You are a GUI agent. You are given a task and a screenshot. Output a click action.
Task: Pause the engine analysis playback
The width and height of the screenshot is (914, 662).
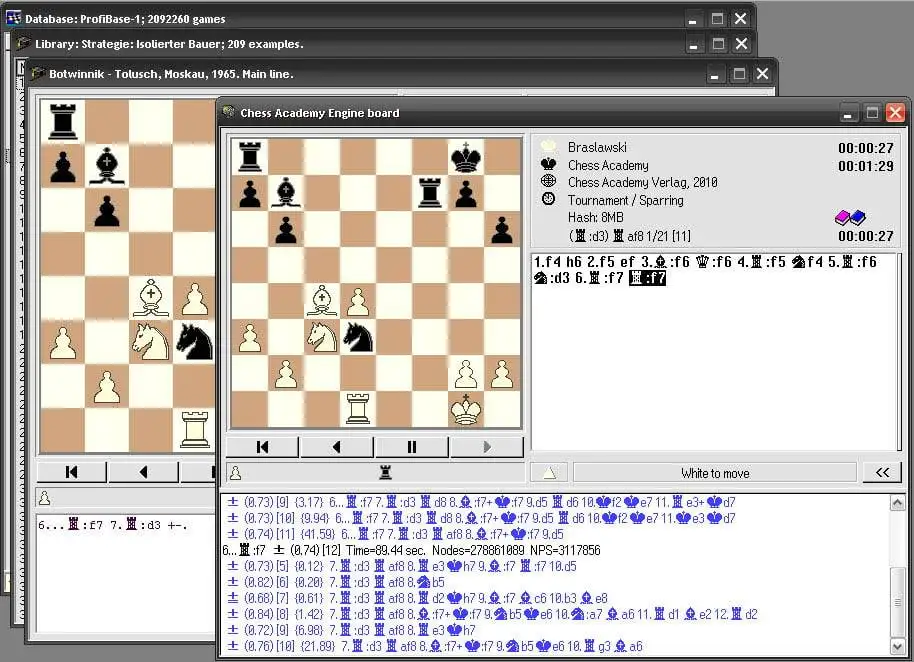pos(411,447)
